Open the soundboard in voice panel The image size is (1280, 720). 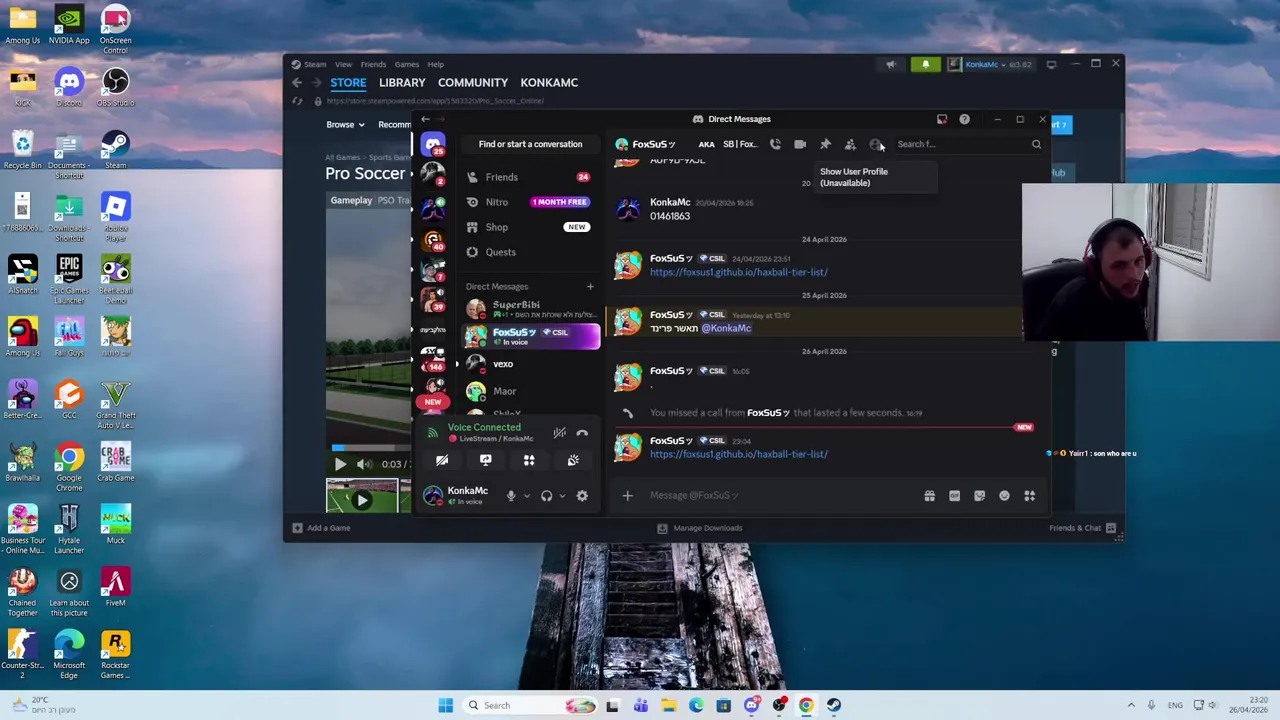coord(573,460)
